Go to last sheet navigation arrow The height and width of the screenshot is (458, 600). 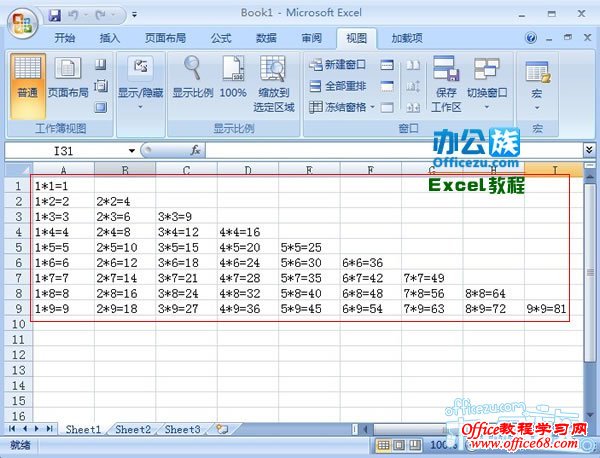pyautogui.click(x=49, y=429)
